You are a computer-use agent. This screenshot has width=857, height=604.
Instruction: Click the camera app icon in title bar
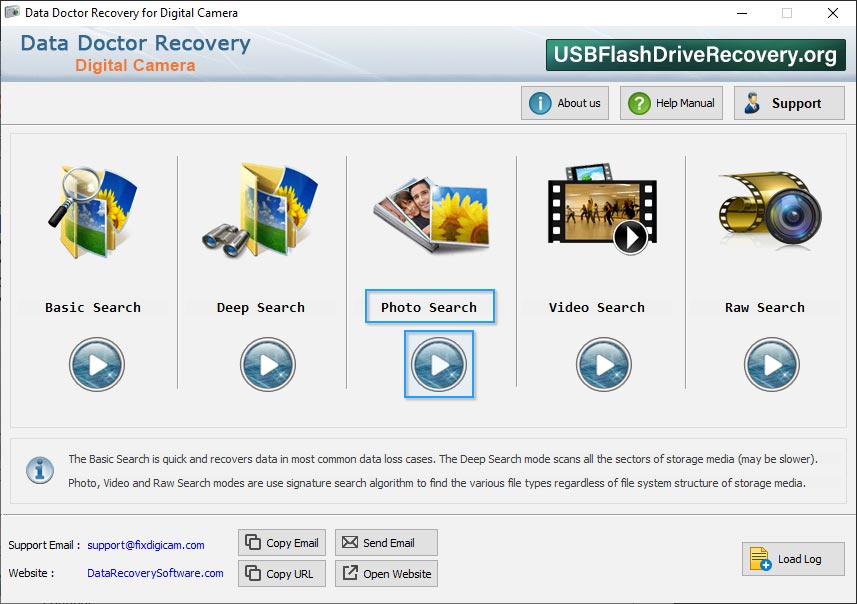click(12, 12)
